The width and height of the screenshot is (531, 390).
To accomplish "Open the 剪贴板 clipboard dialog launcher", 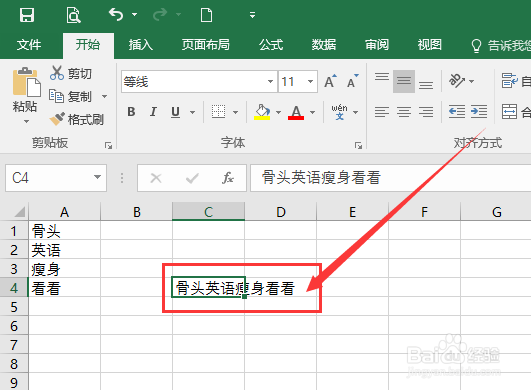I will [108, 146].
